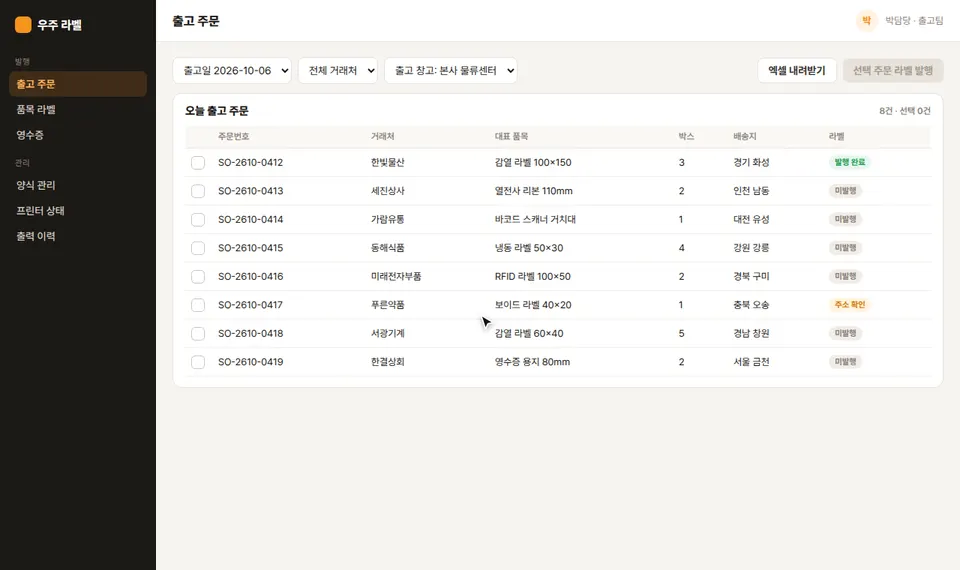Click the customer name 한결상회
Image resolution: width=960 pixels, height=570 pixels.
[388, 362]
